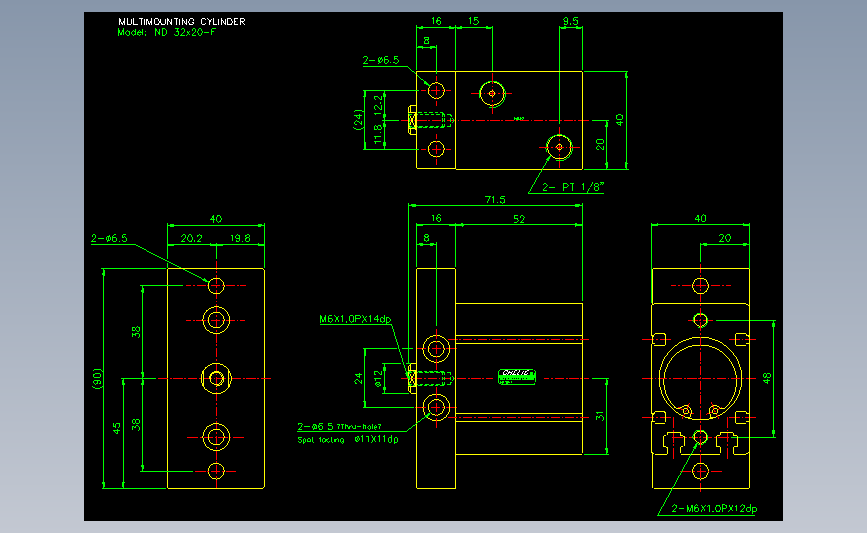The width and height of the screenshot is (867, 533).
Task: Click the '31' dimension value
Action: tap(599, 416)
